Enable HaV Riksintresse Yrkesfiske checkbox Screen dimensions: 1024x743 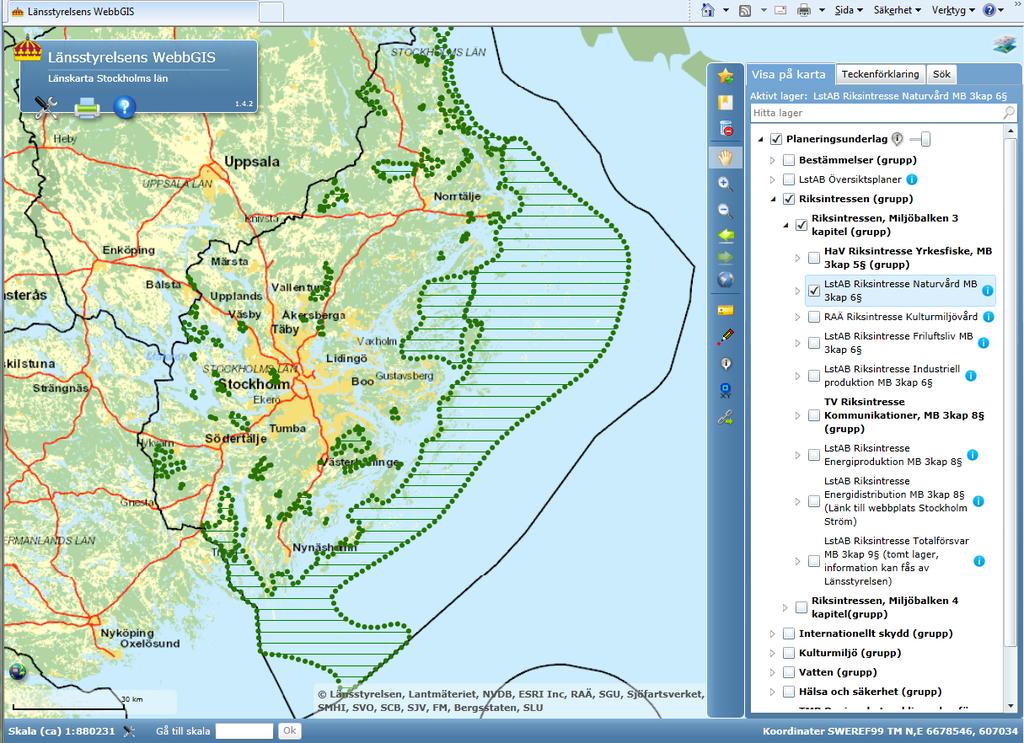[814, 258]
